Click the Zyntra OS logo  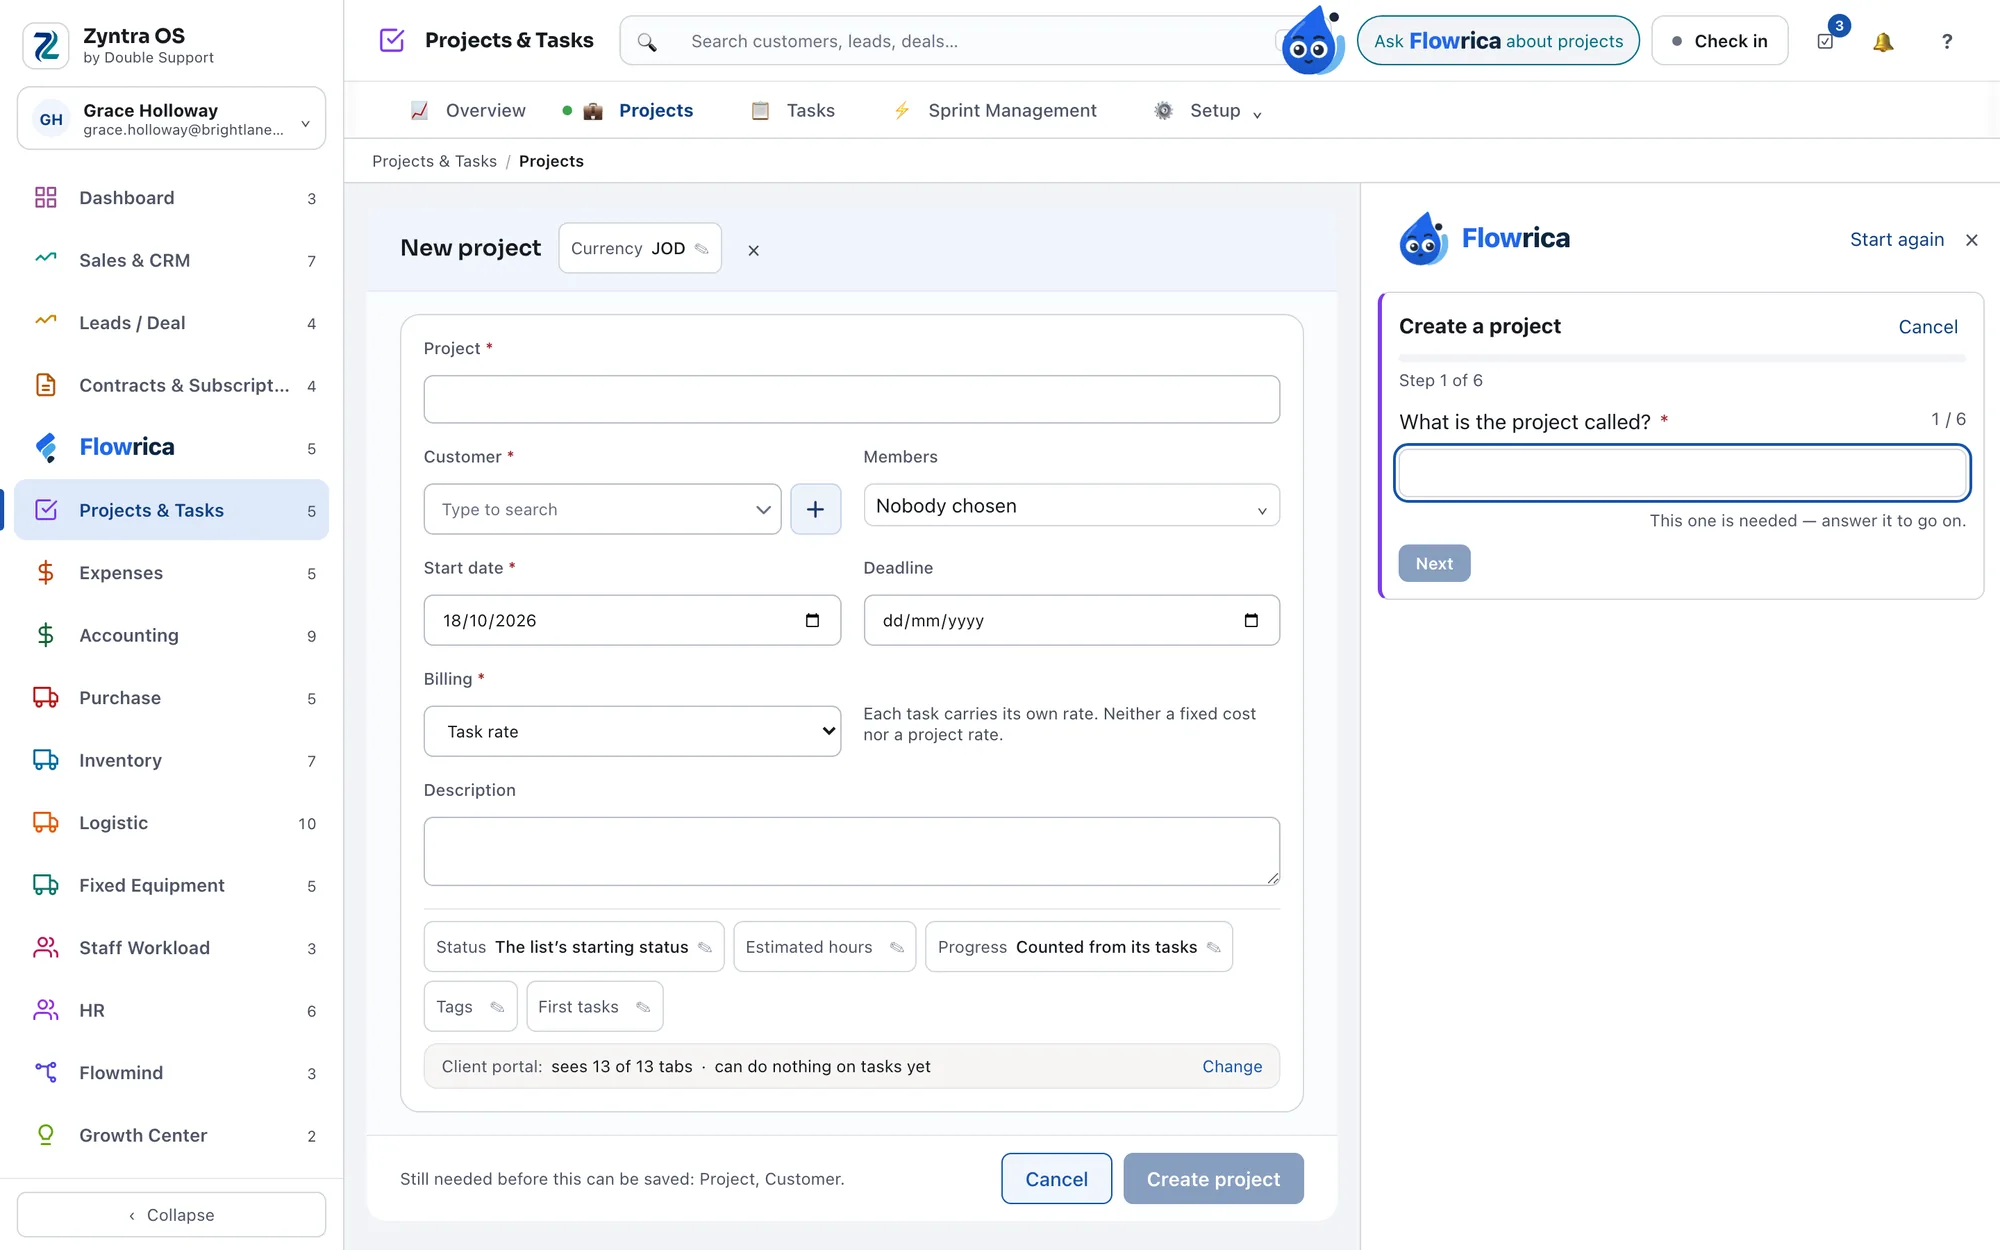pyautogui.click(x=46, y=45)
